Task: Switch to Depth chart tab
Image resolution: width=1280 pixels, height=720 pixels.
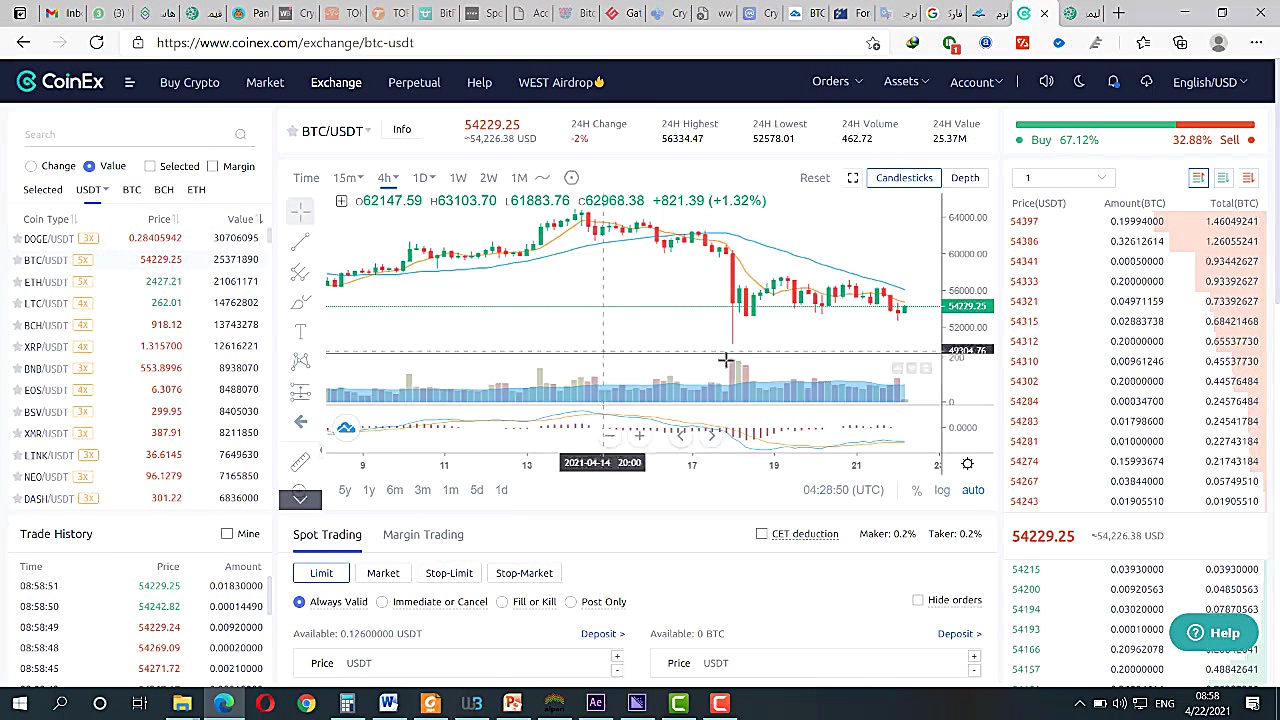Action: click(x=965, y=178)
